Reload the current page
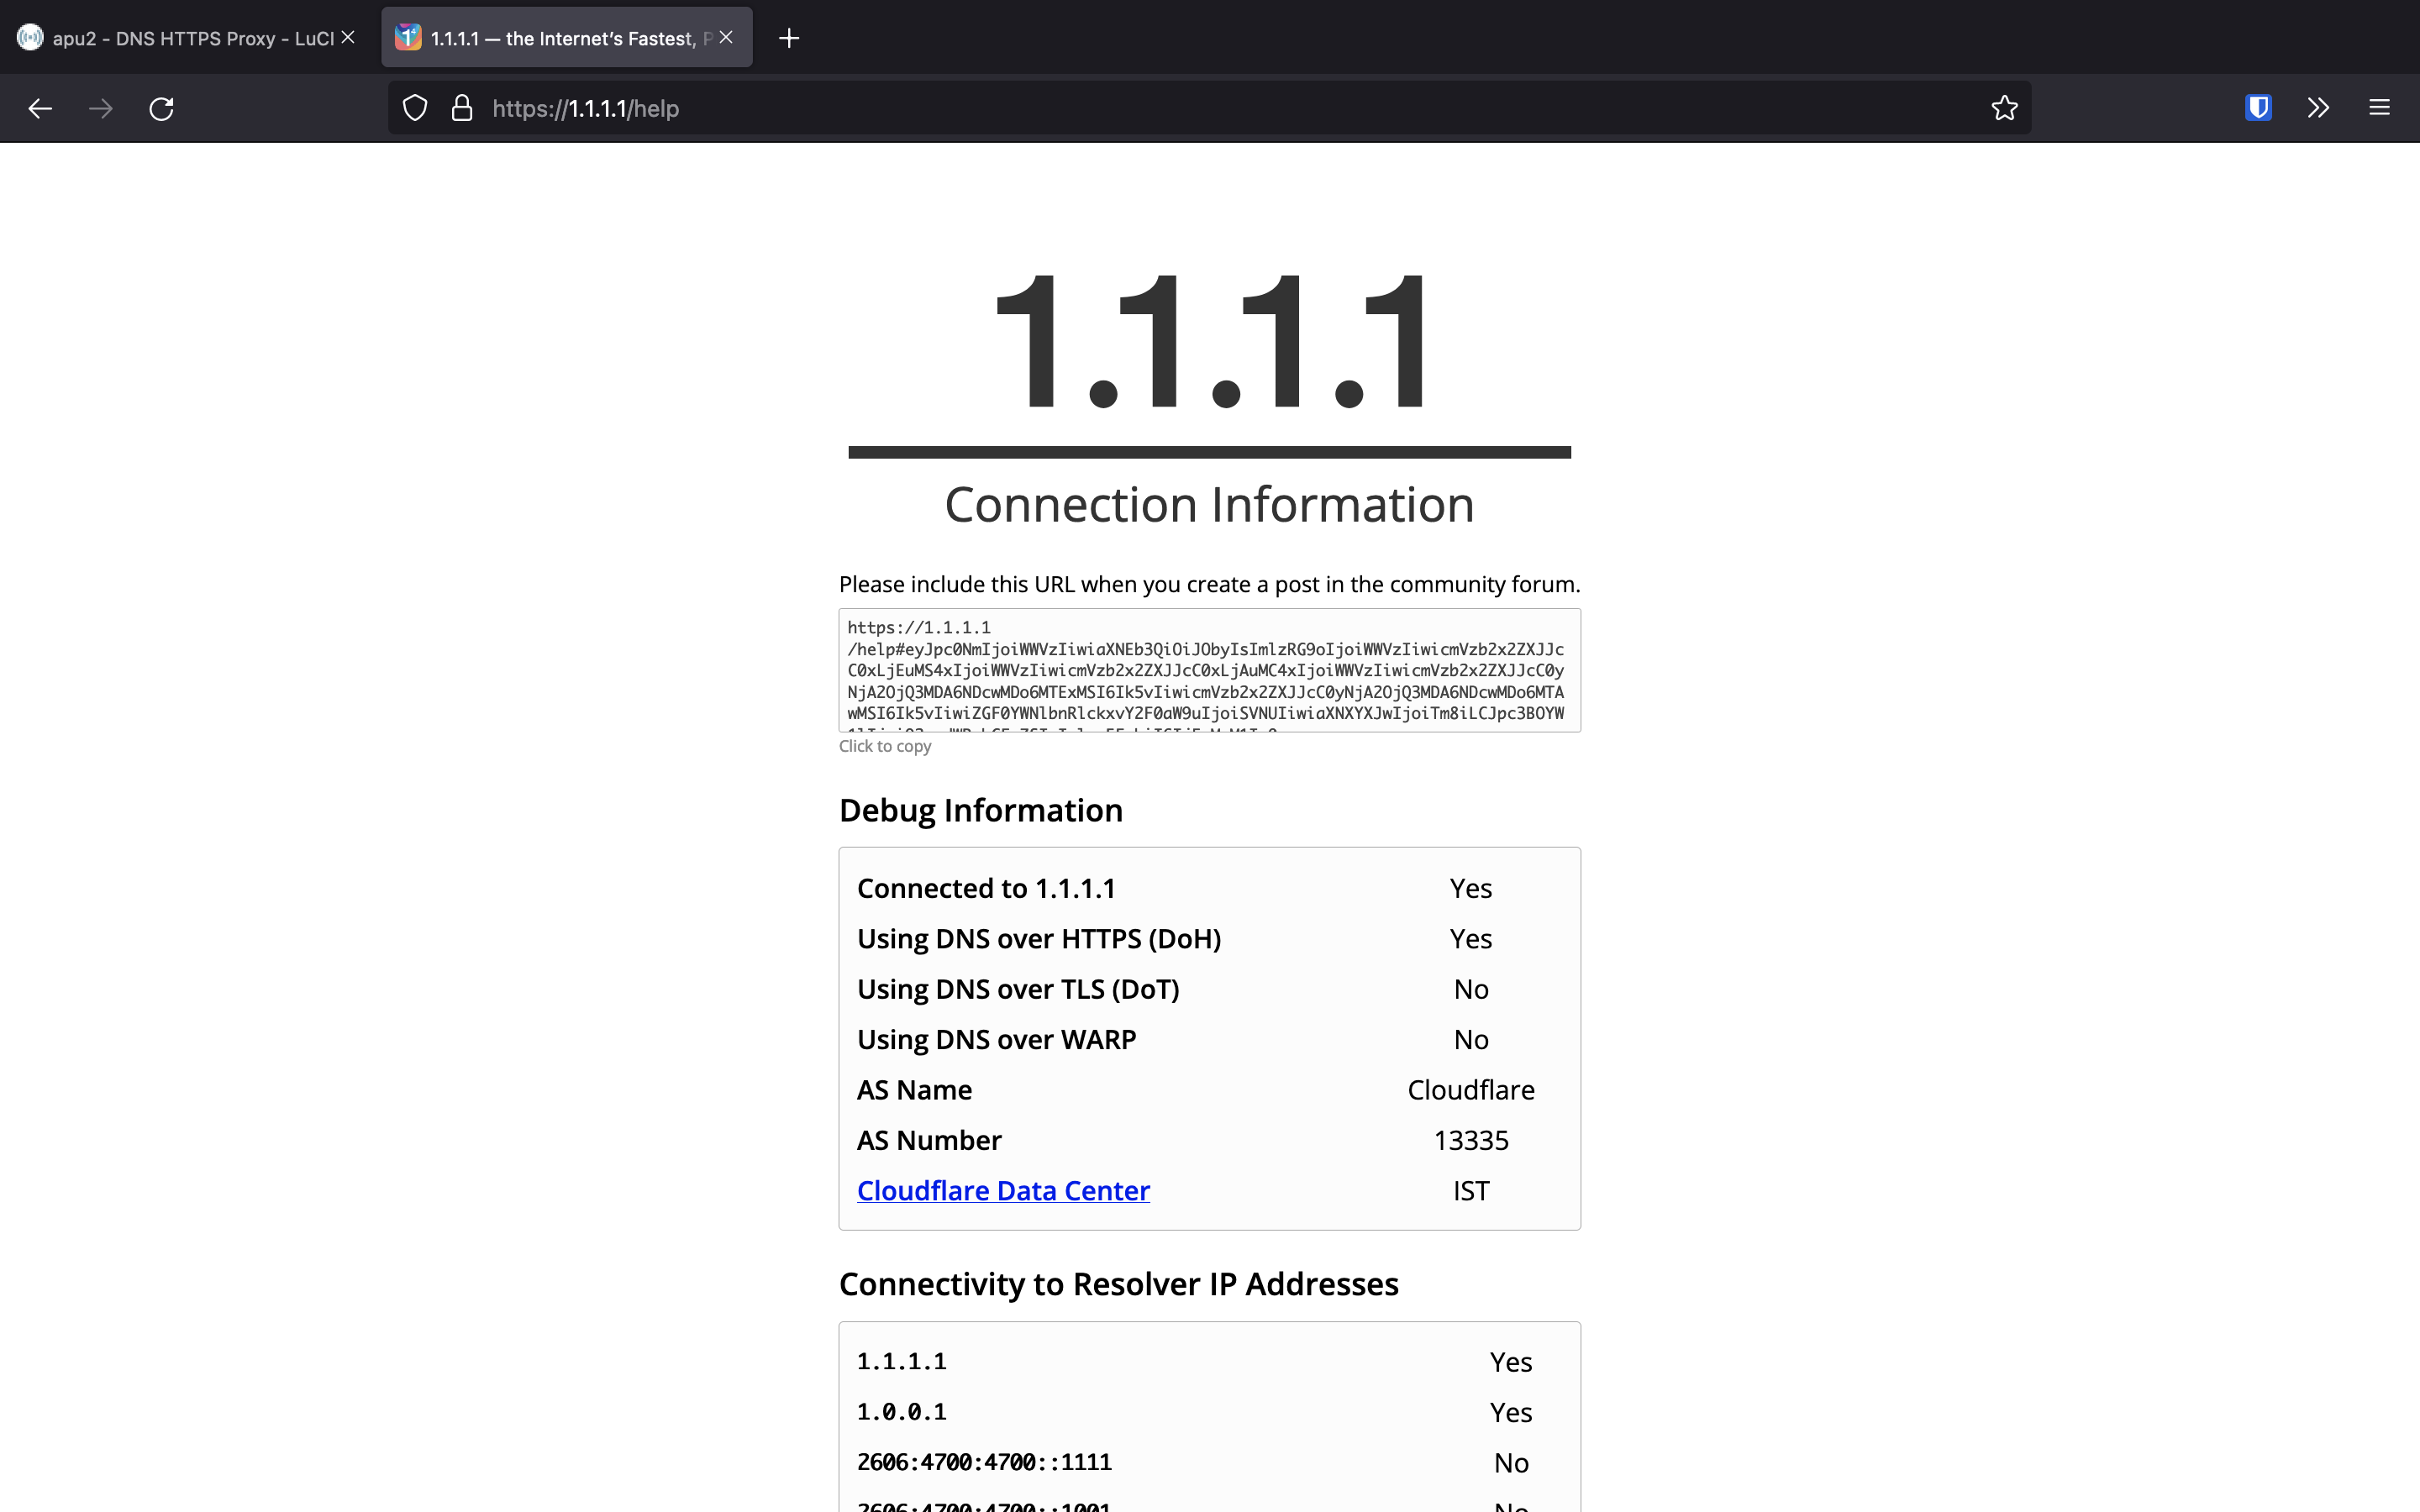 [161, 108]
